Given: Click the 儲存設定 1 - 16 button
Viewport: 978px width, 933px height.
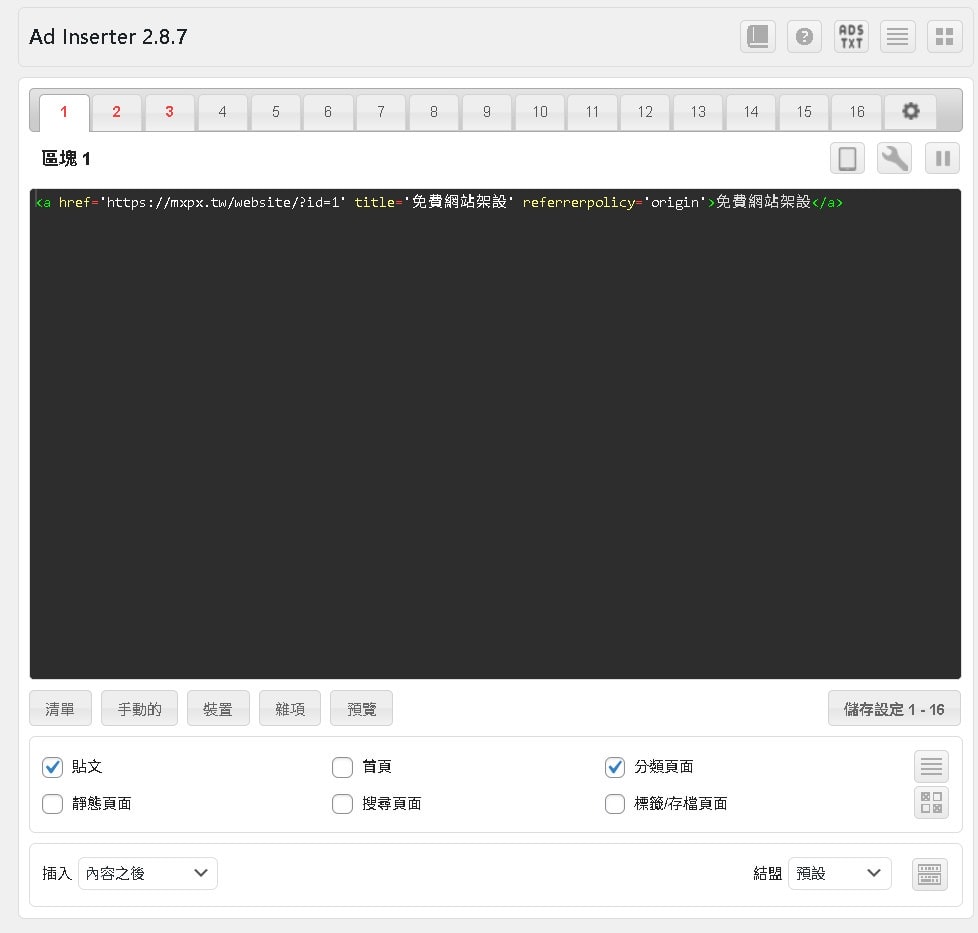Looking at the screenshot, I should tap(894, 709).
